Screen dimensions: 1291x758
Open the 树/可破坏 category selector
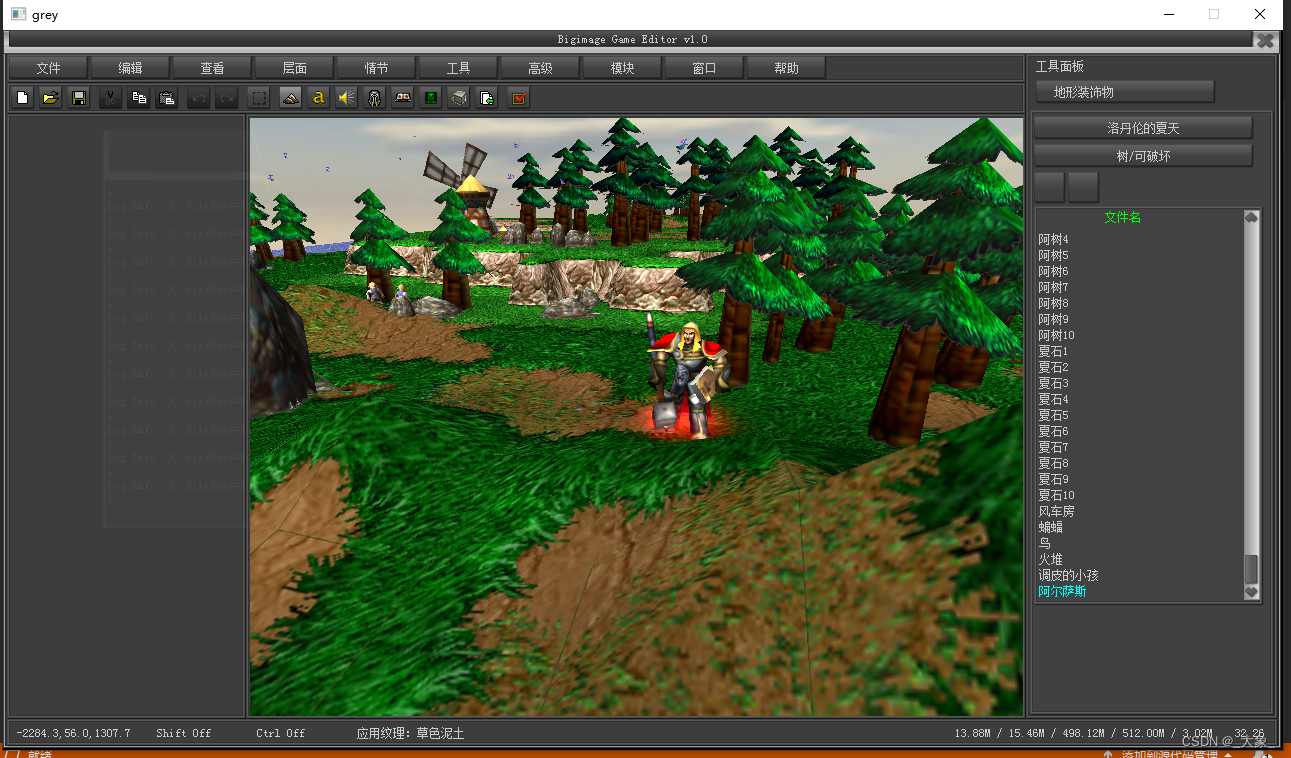(x=1143, y=156)
